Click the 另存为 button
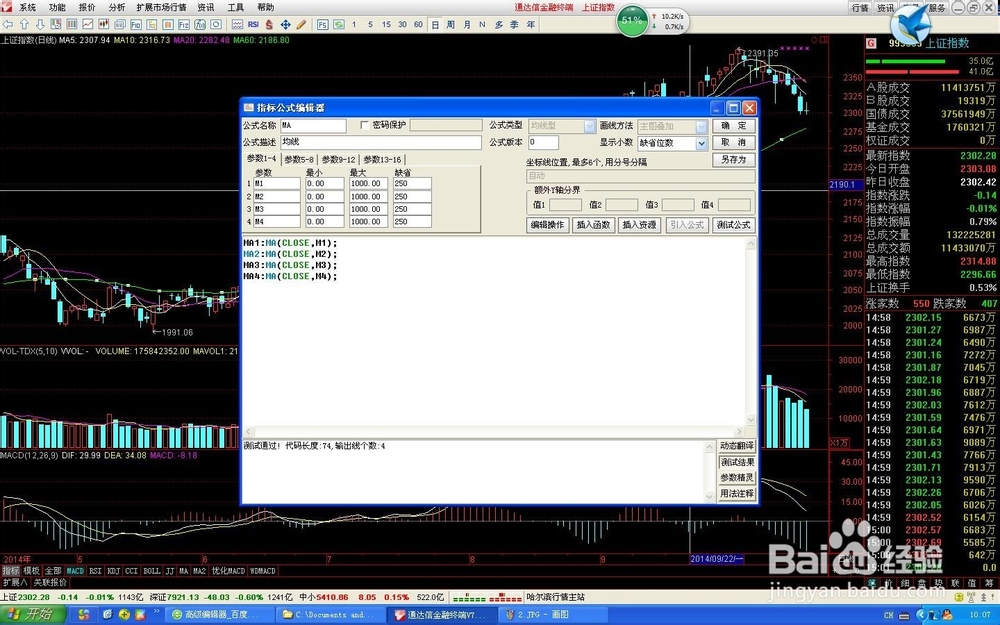 [733, 159]
